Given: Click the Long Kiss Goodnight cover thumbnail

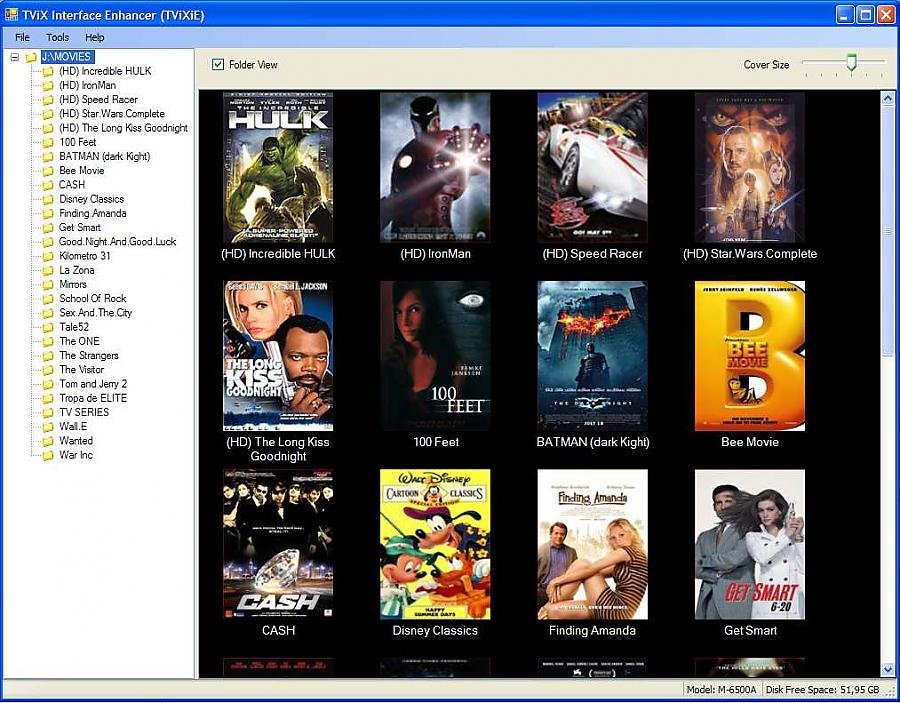Looking at the screenshot, I should point(278,356).
